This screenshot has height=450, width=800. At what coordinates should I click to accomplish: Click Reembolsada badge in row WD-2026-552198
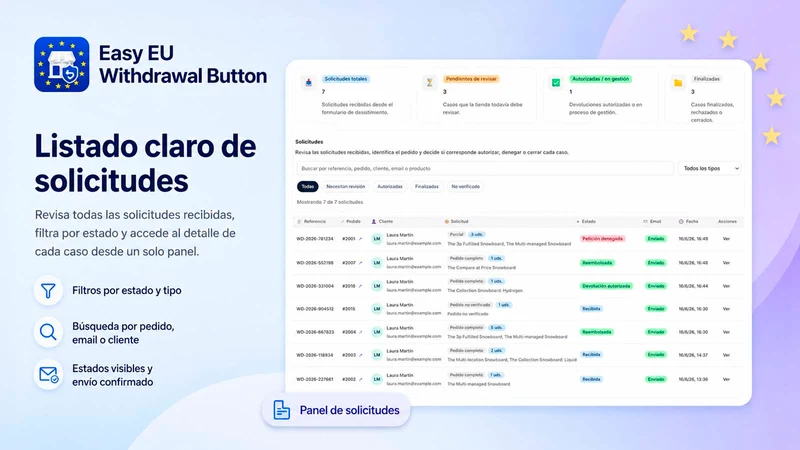point(597,263)
